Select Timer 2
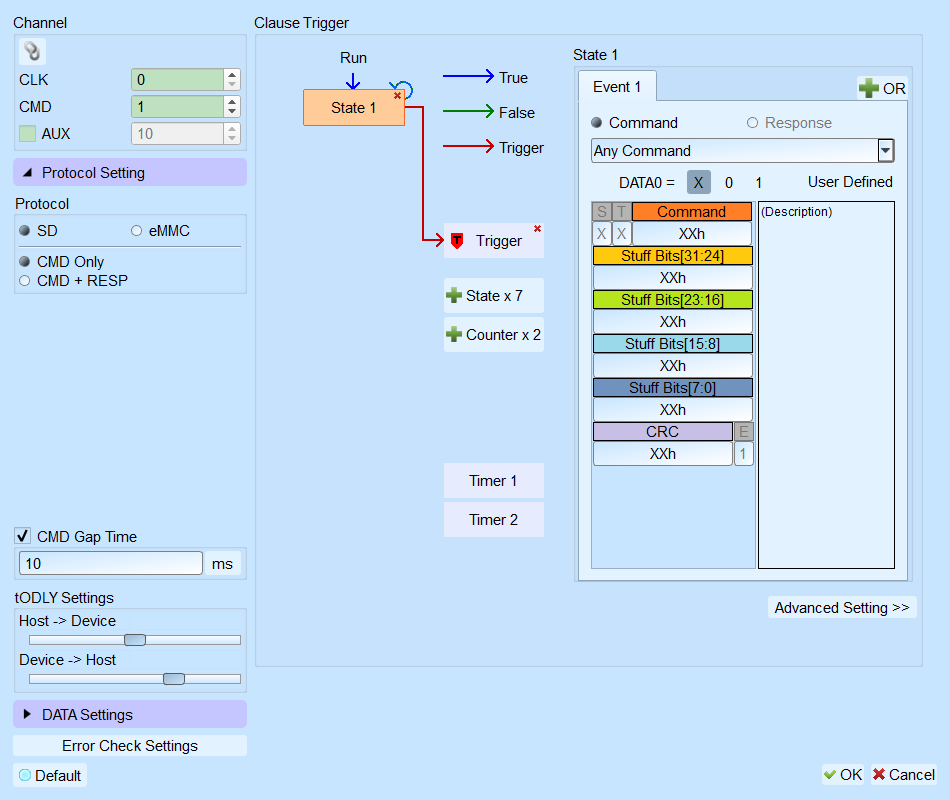Image resolution: width=950 pixels, height=800 pixels. 494,519
